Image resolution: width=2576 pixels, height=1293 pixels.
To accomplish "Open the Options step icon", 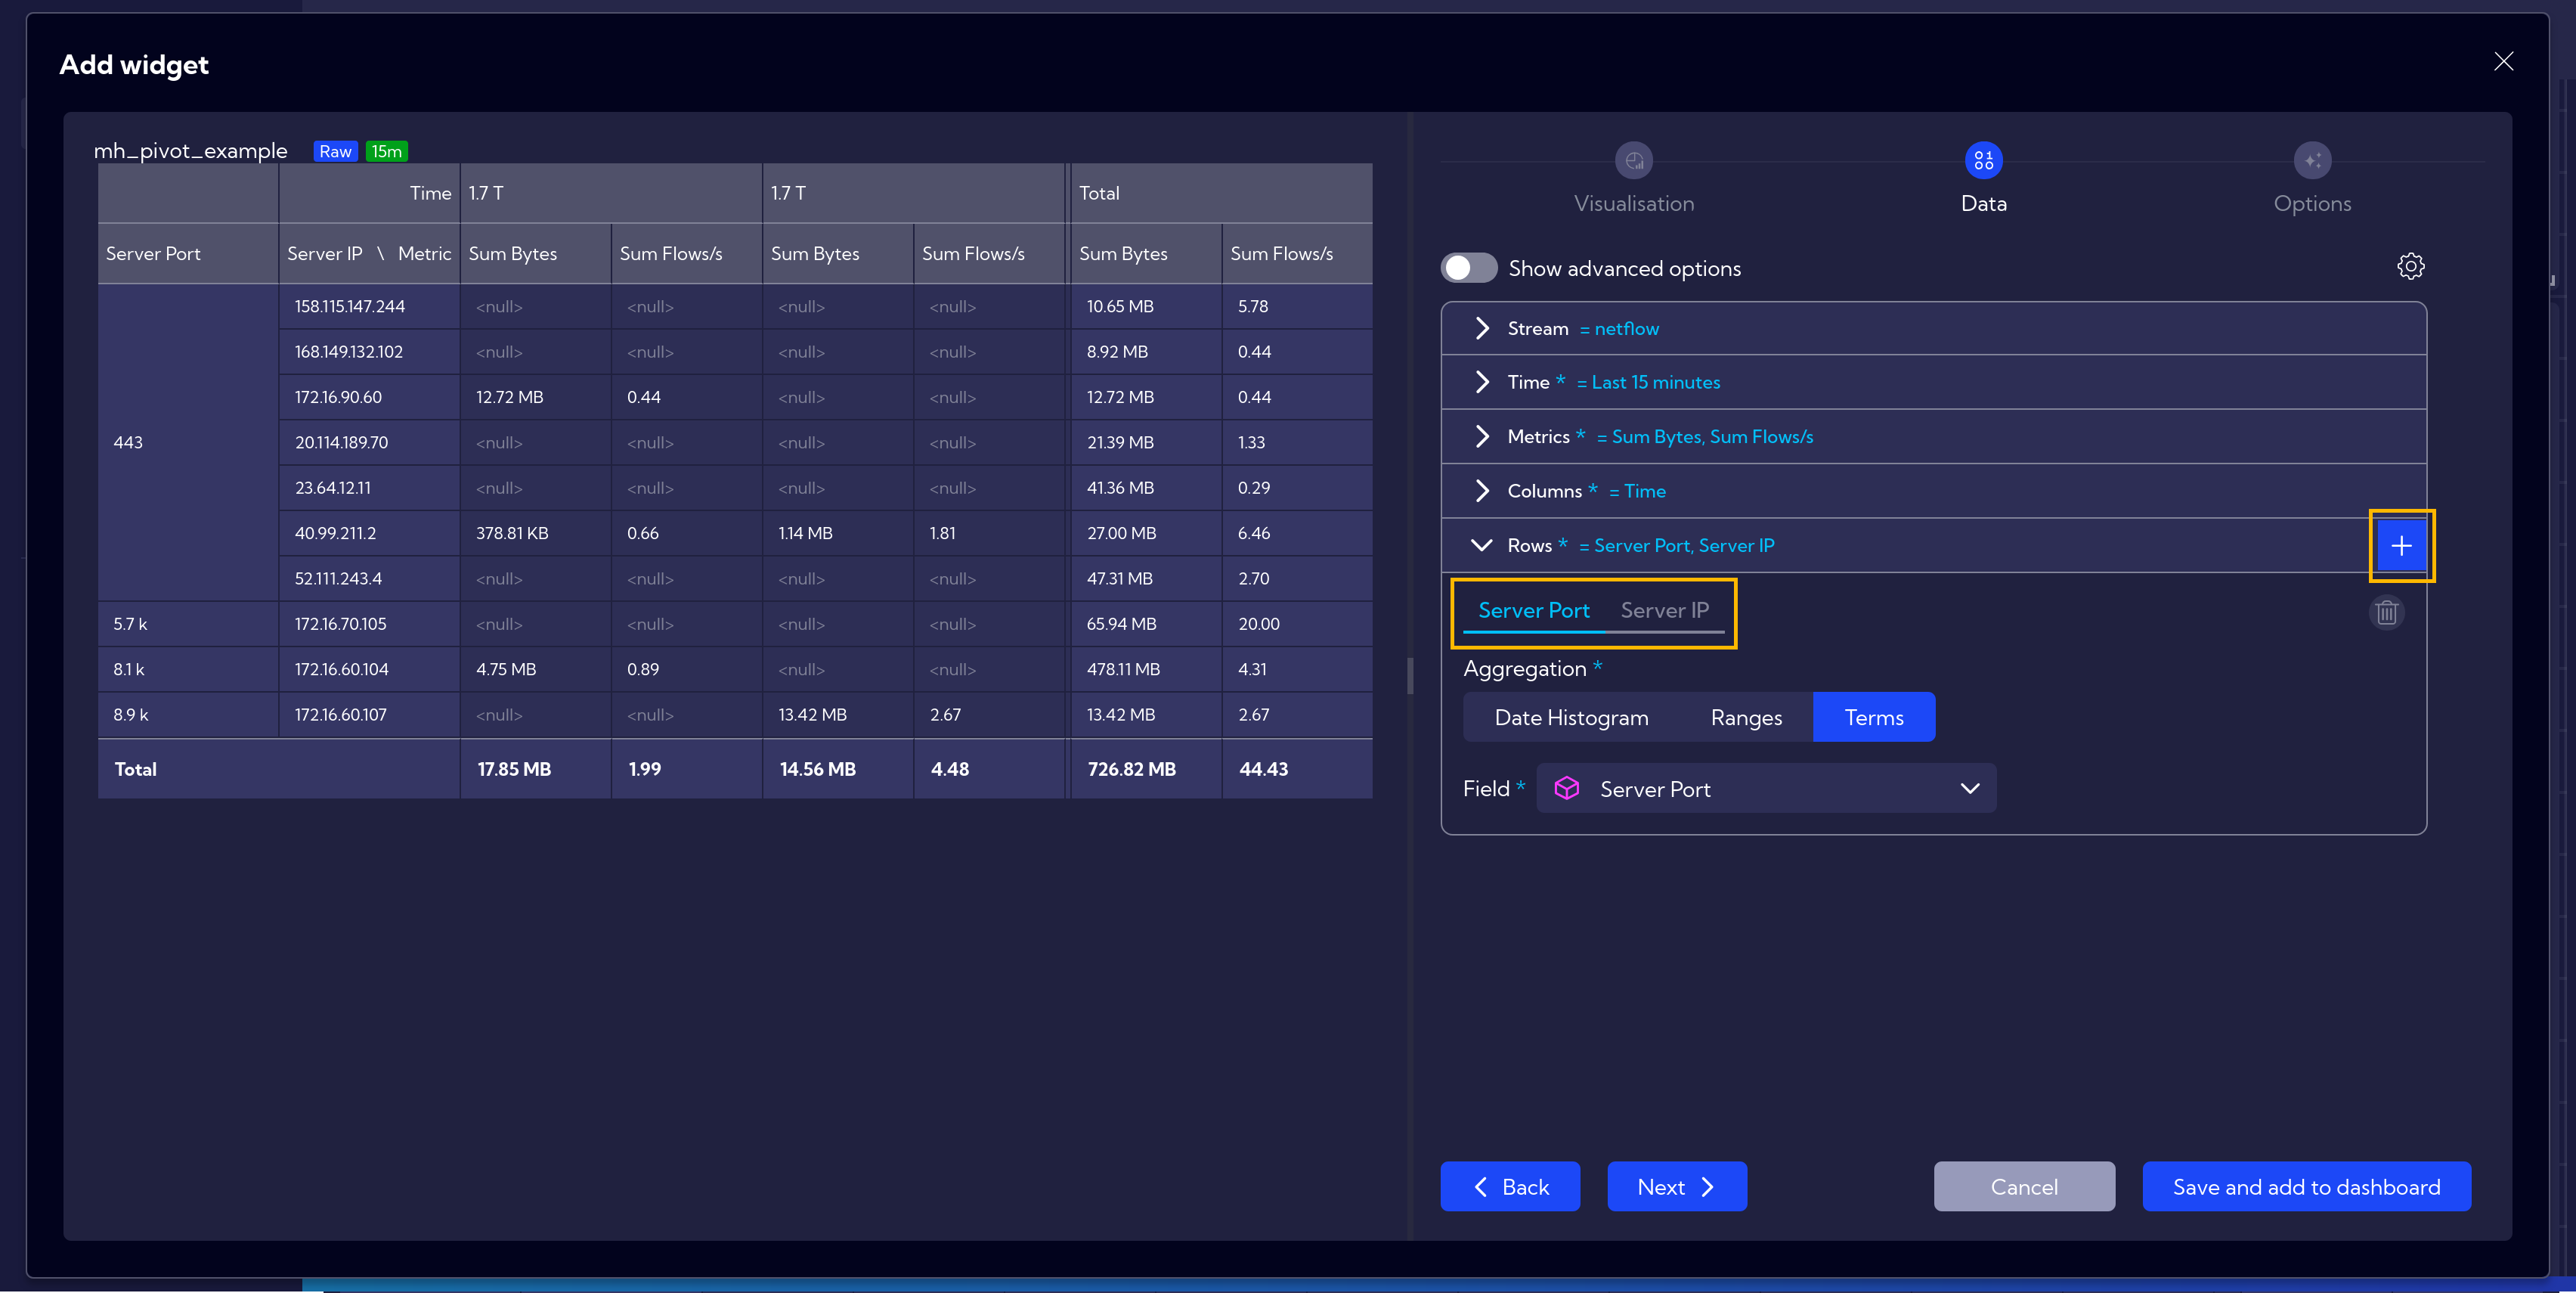I will pos(2312,160).
